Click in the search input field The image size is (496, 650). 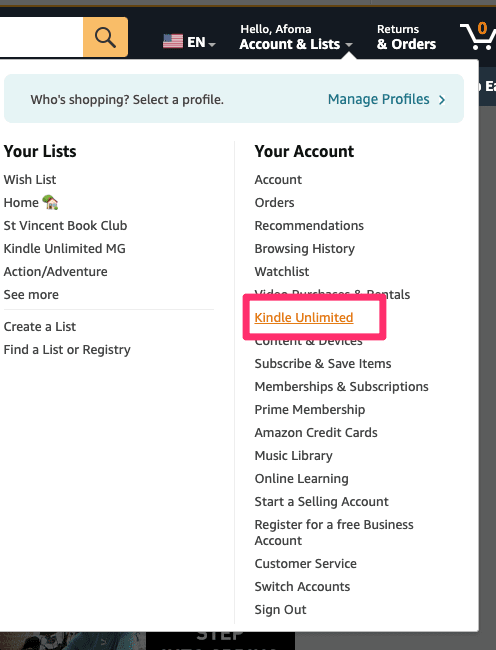point(41,37)
